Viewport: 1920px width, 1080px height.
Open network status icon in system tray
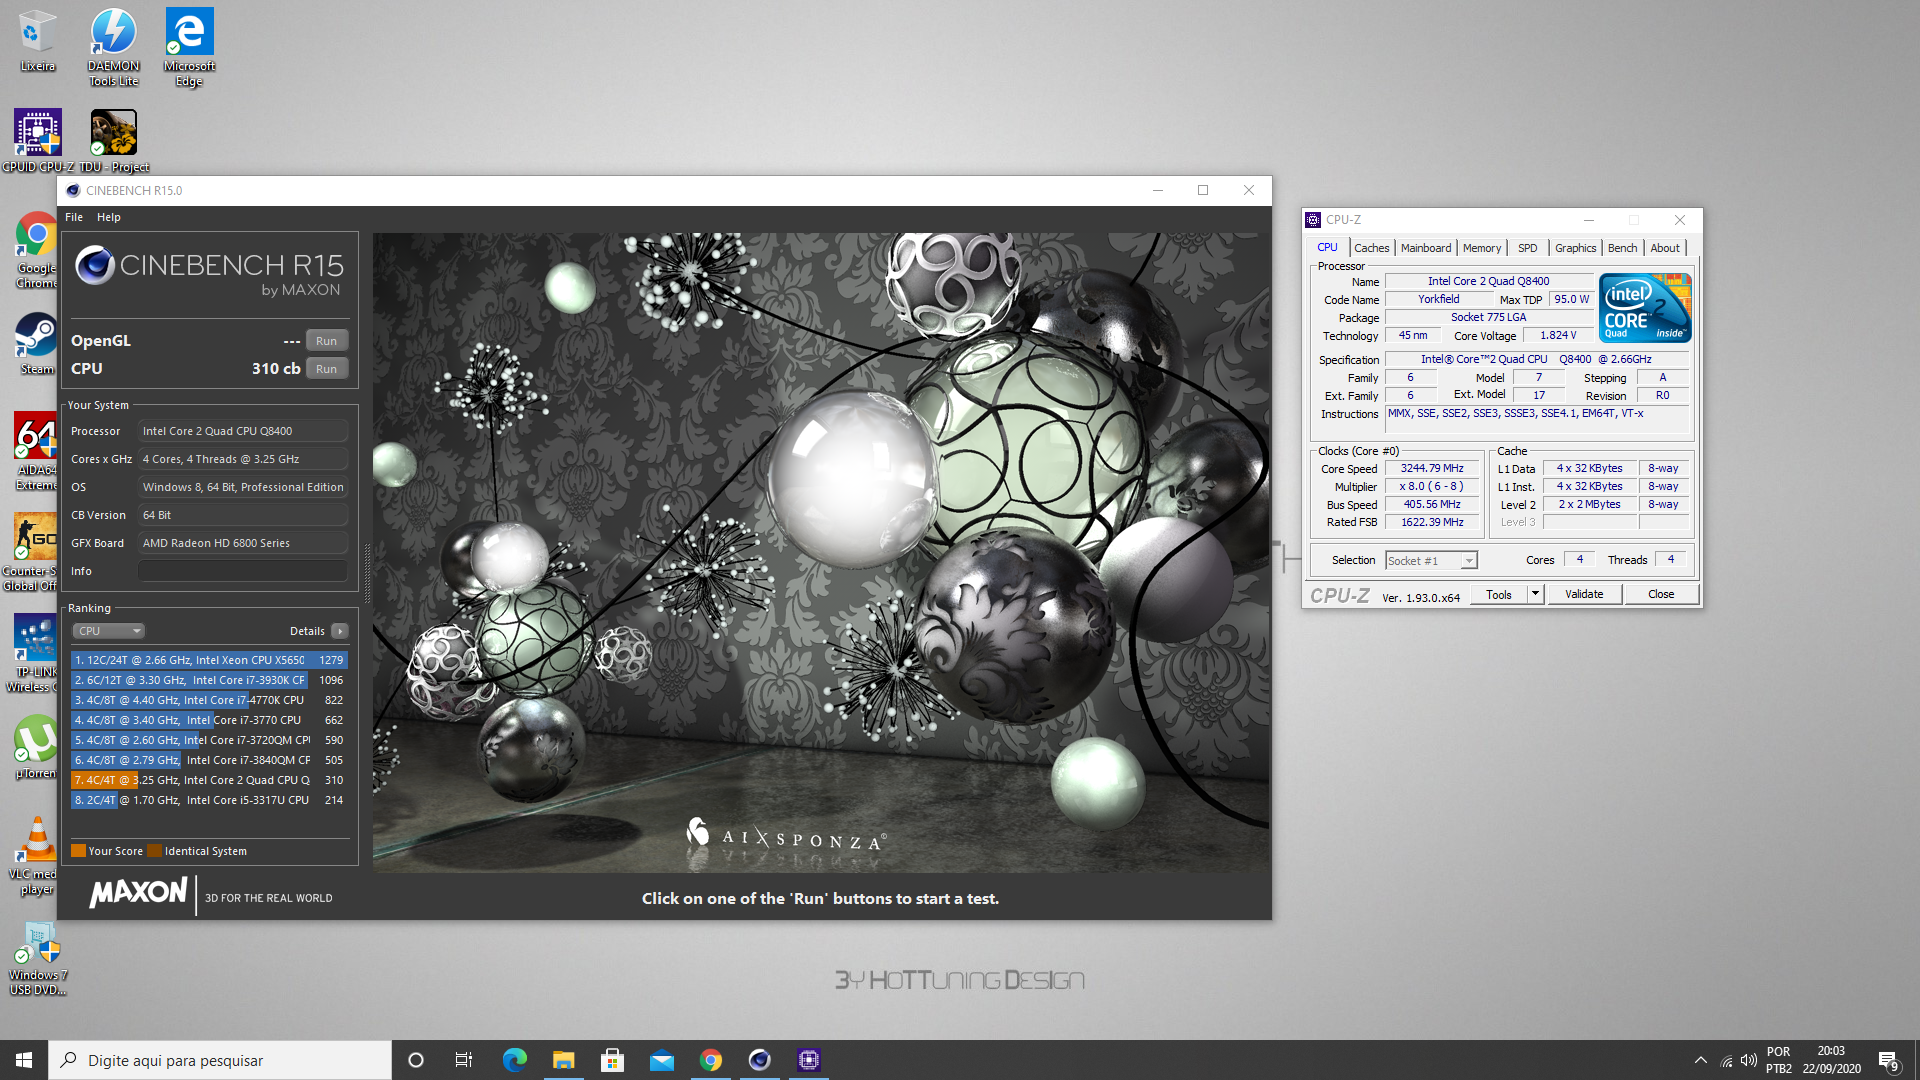tap(1726, 1060)
